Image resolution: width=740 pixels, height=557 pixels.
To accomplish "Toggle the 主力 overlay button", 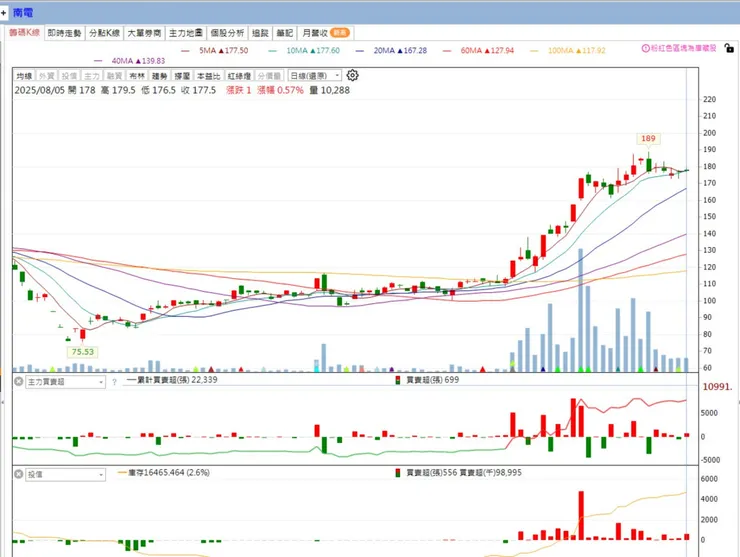I will (92, 76).
